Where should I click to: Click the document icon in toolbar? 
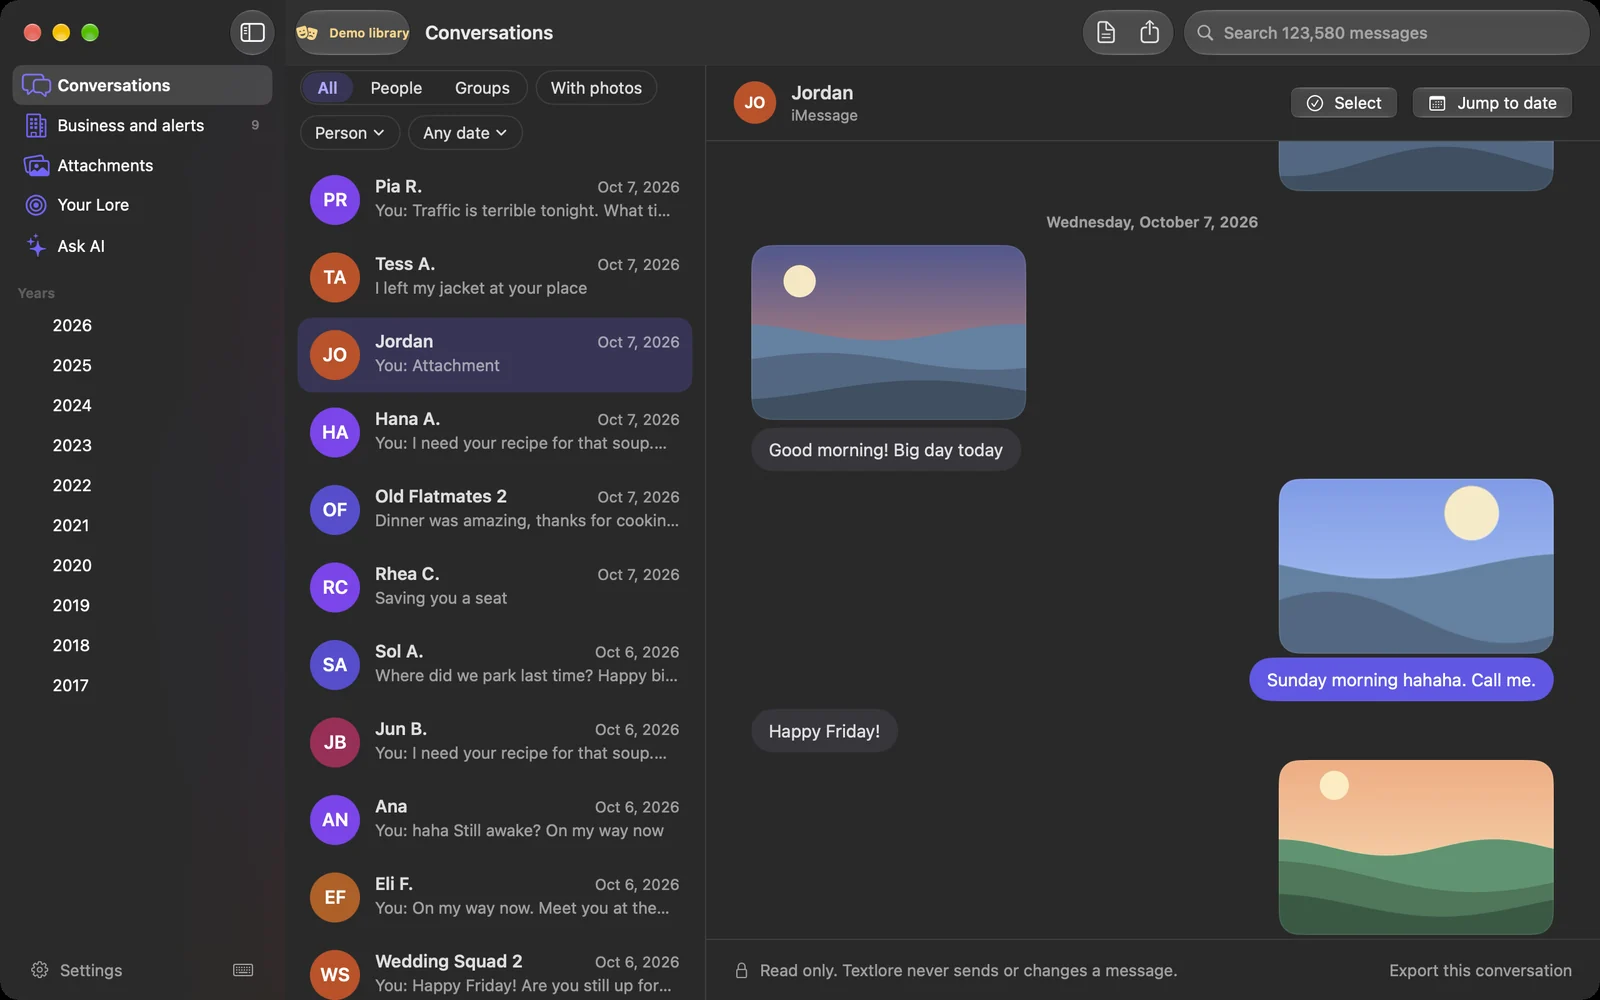[x=1106, y=32]
